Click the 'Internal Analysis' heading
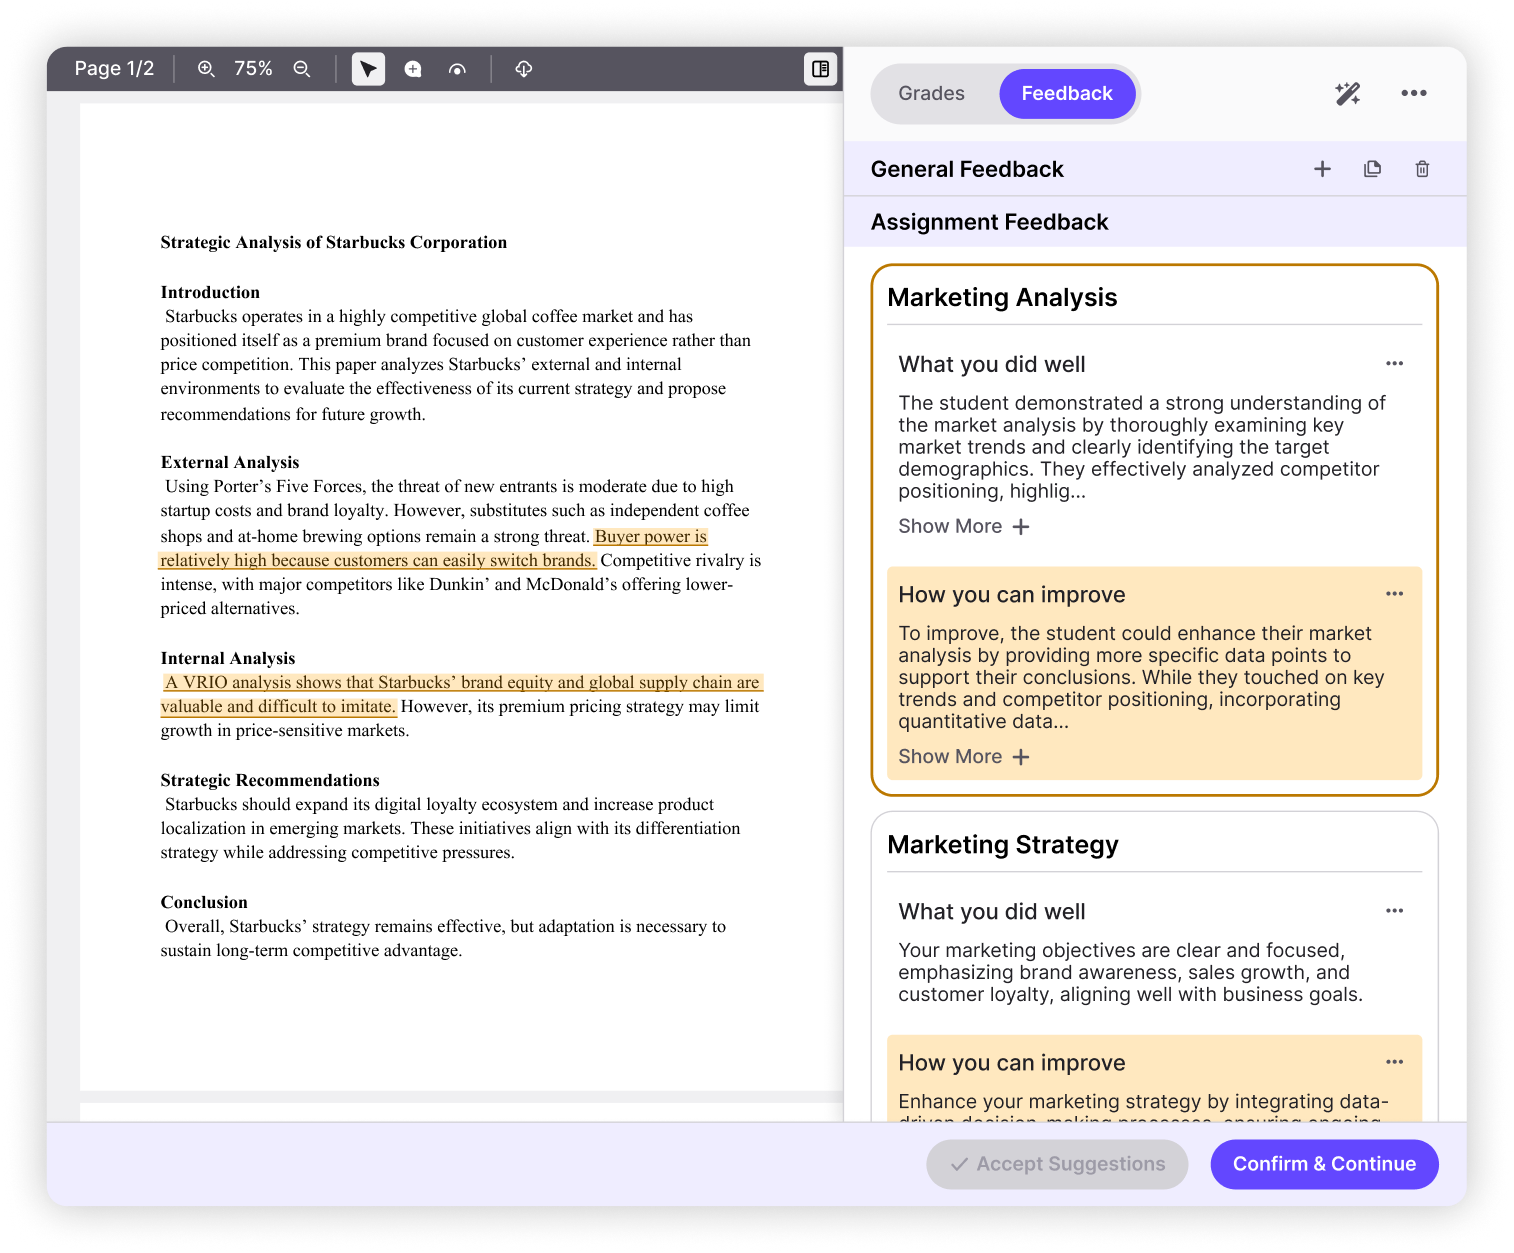 click(228, 658)
